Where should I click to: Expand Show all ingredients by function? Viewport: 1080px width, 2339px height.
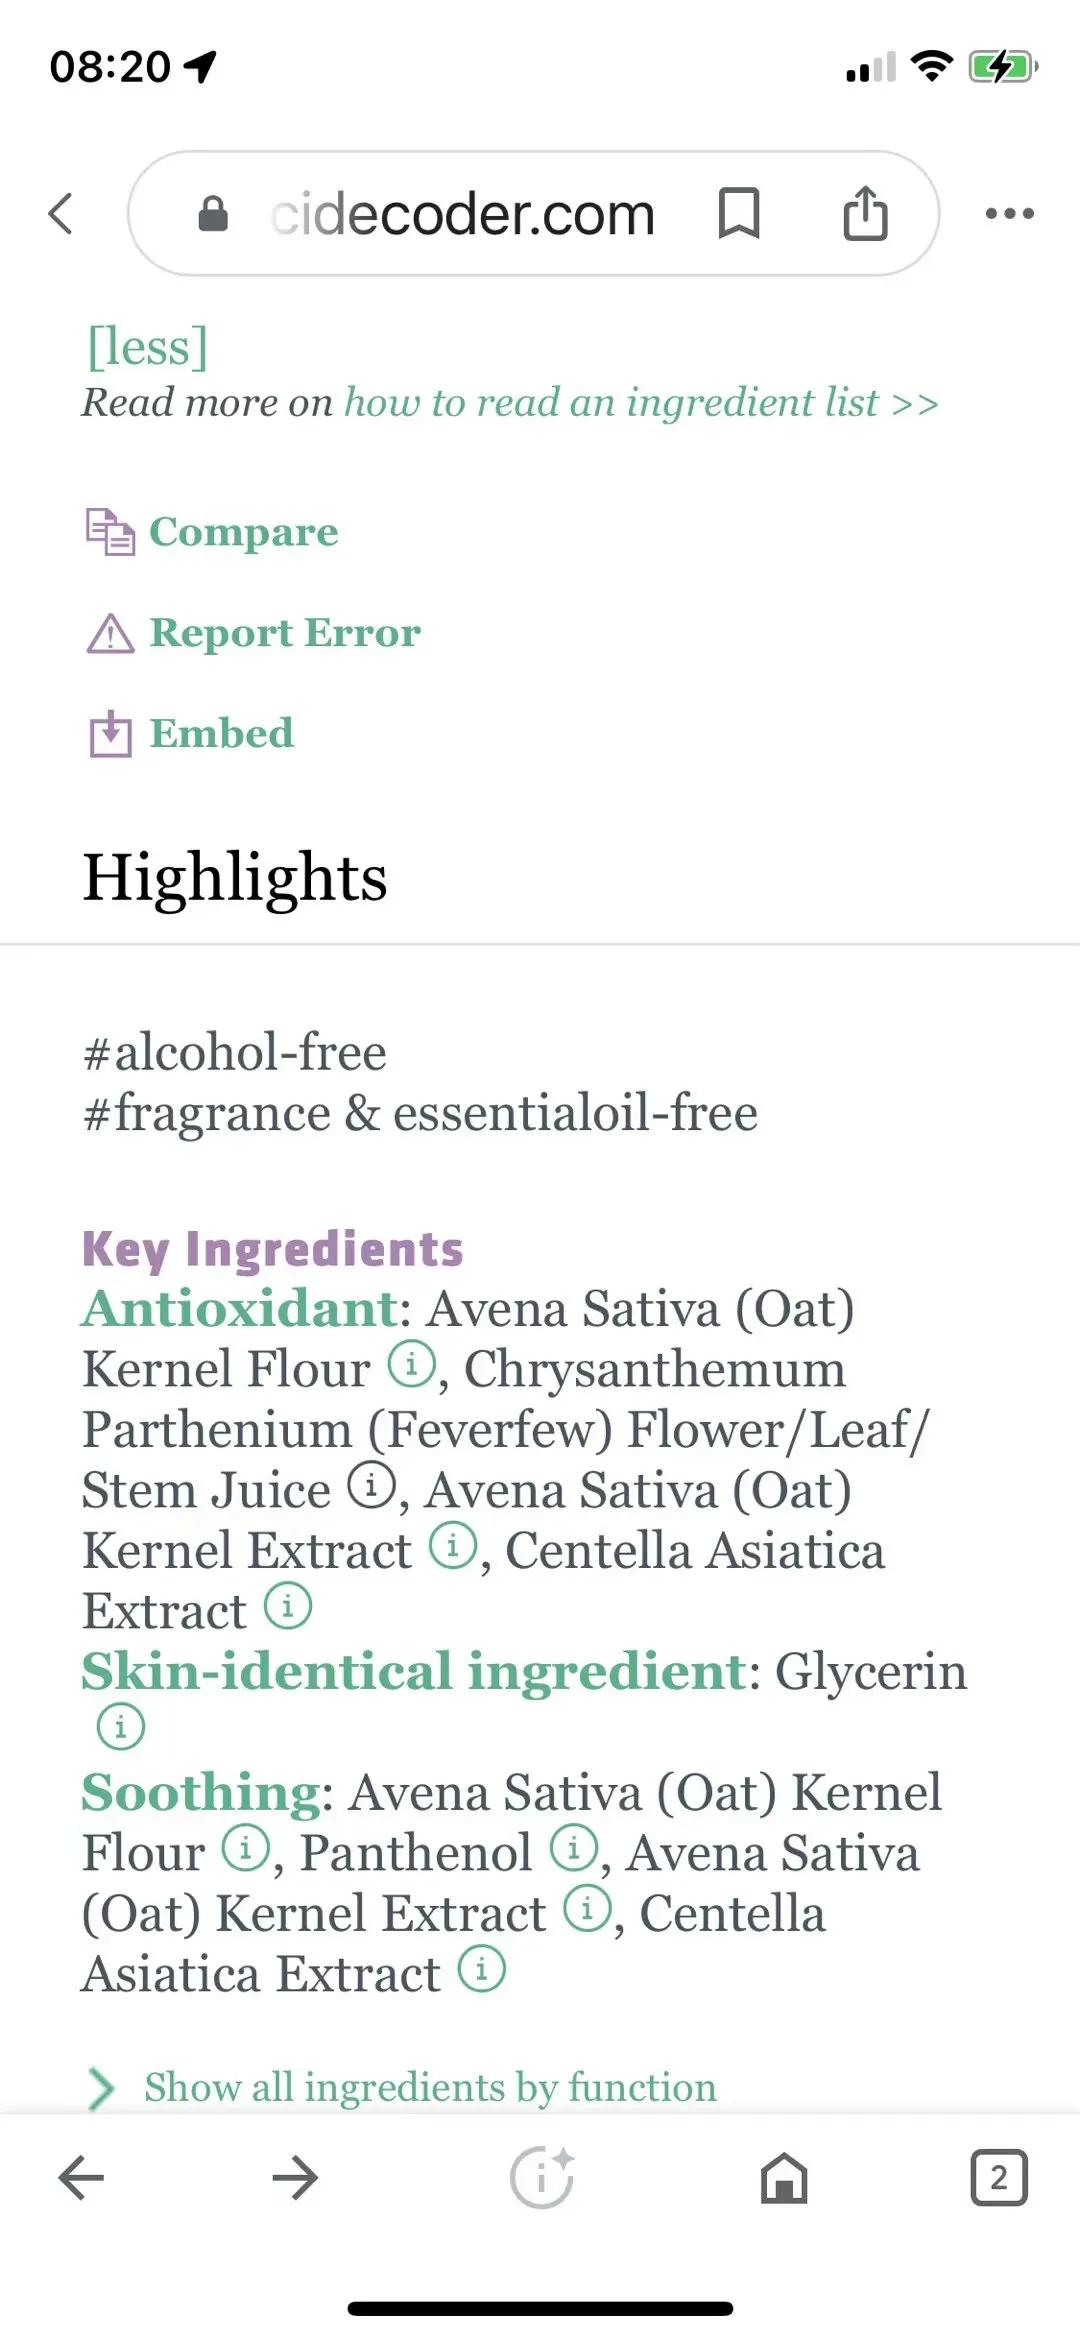429,2087
